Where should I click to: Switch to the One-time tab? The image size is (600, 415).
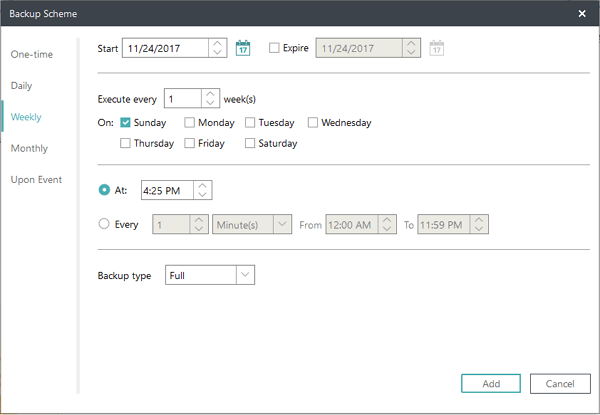(32, 54)
